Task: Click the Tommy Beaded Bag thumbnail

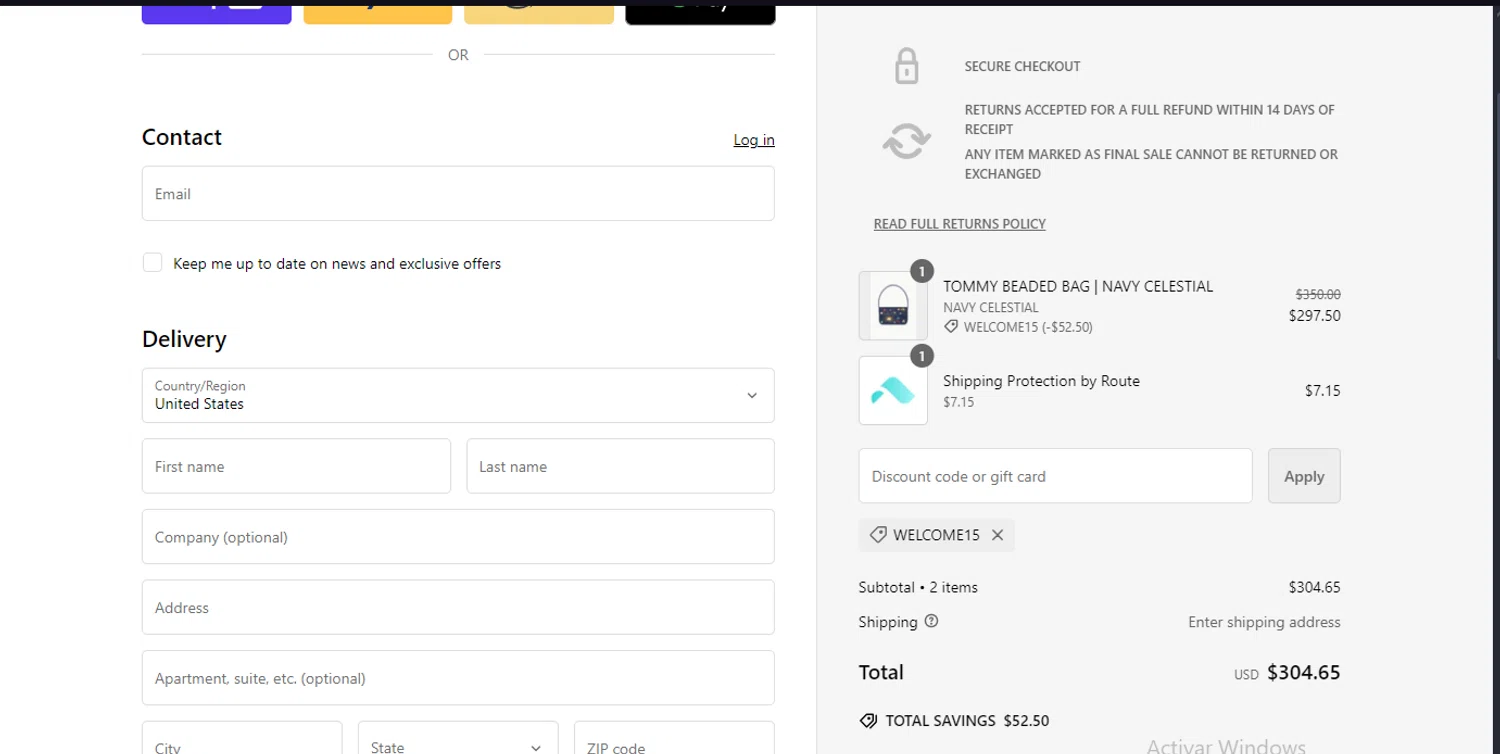Action: (893, 305)
